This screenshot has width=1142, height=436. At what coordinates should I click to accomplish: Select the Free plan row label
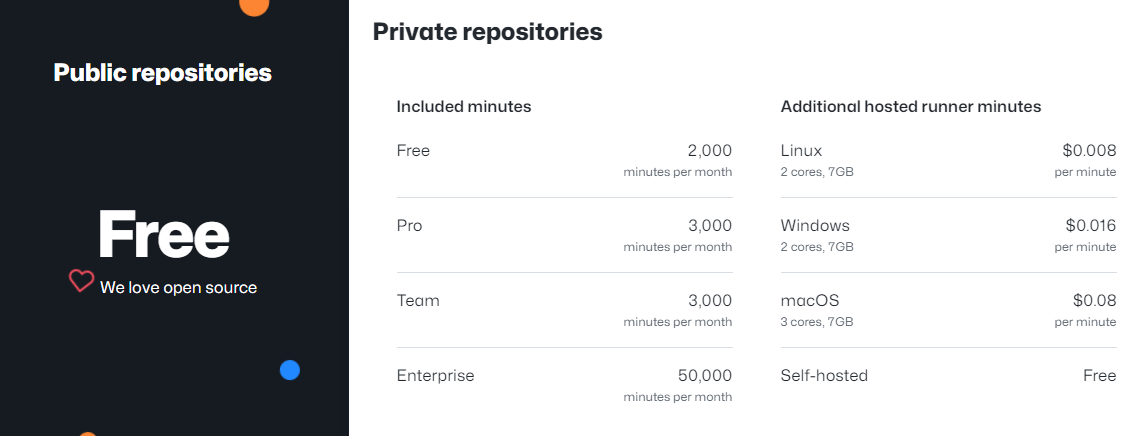click(413, 151)
